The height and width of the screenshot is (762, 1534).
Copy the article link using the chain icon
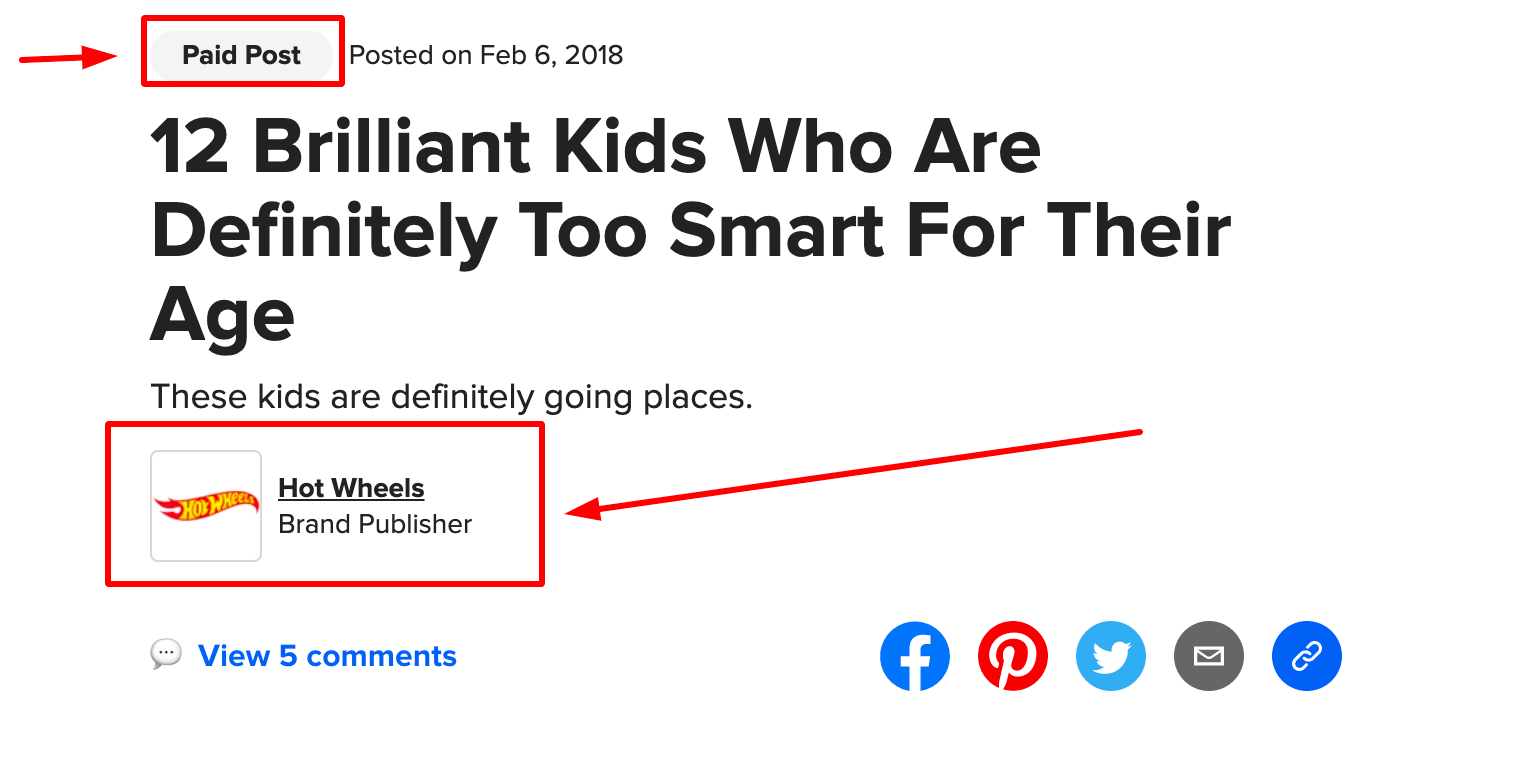click(x=1307, y=656)
